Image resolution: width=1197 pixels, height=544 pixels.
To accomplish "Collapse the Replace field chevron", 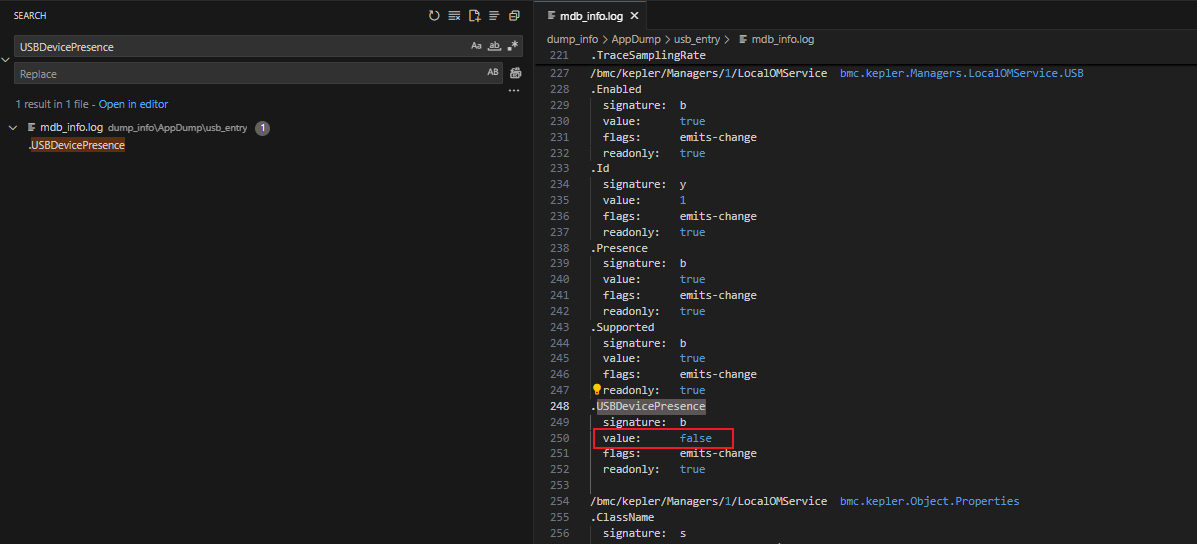I will pyautogui.click(x=6, y=60).
